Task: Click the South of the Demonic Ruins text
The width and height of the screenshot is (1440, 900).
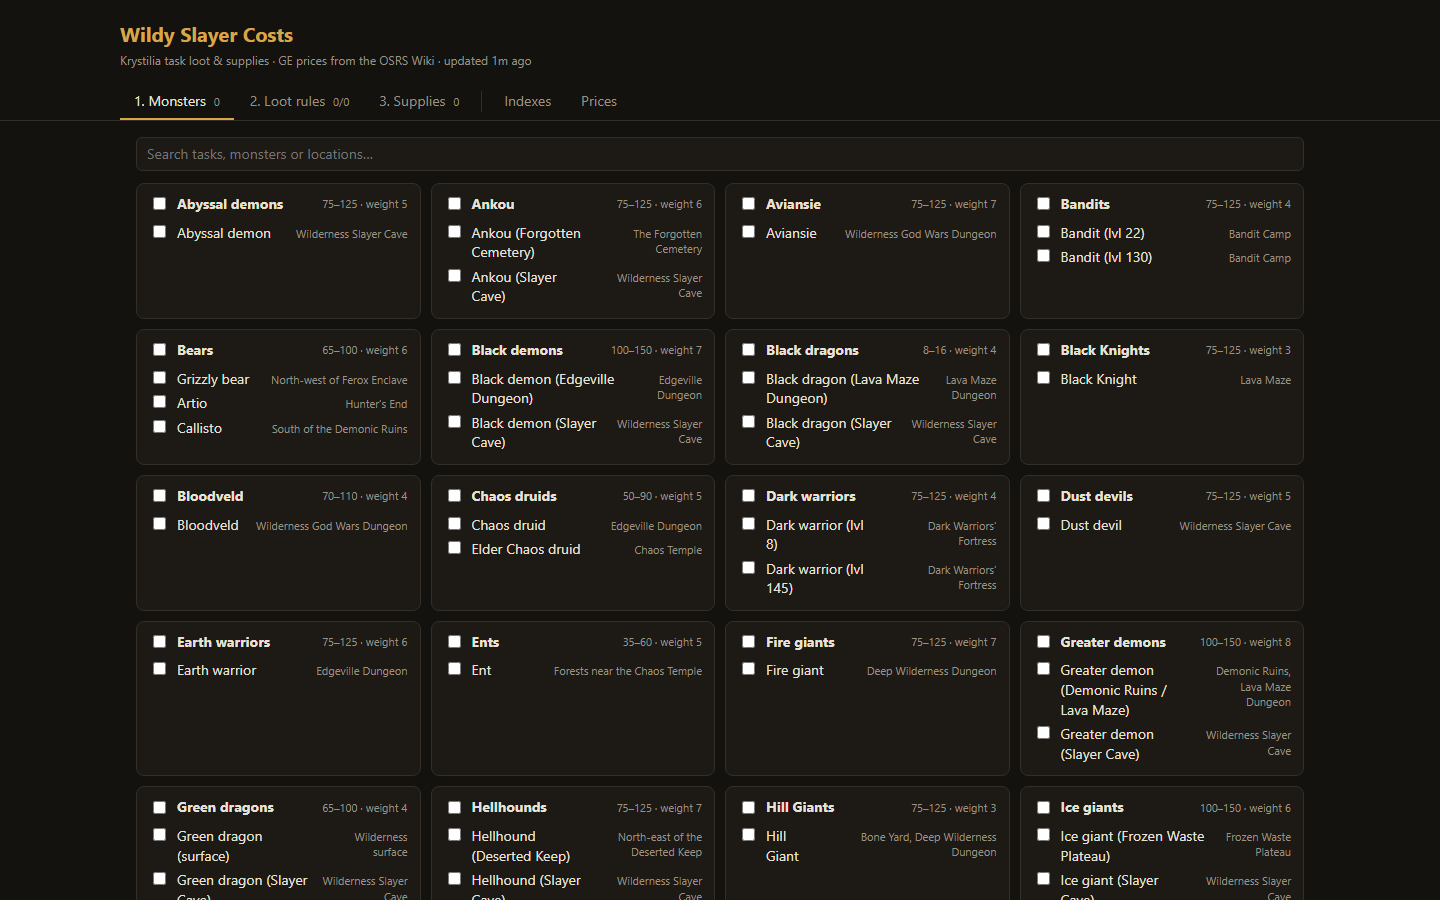Action: [x=340, y=429]
